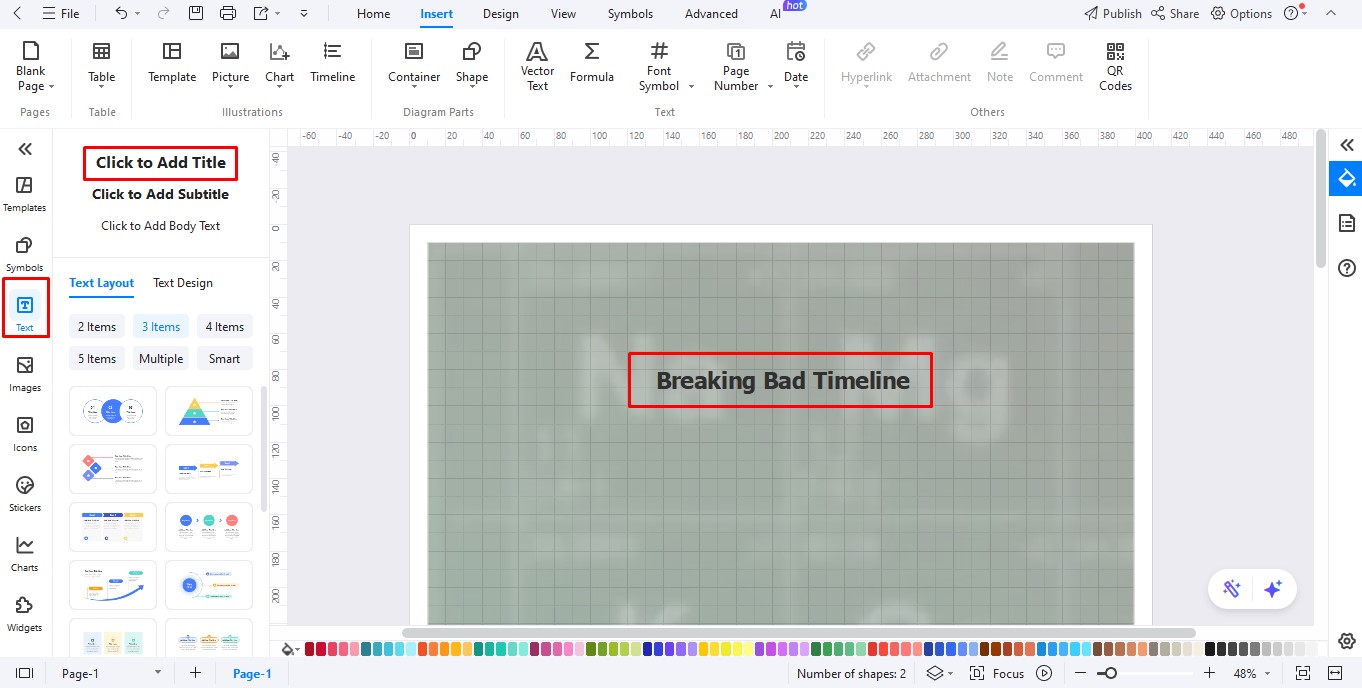Insert the Date

point(796,64)
